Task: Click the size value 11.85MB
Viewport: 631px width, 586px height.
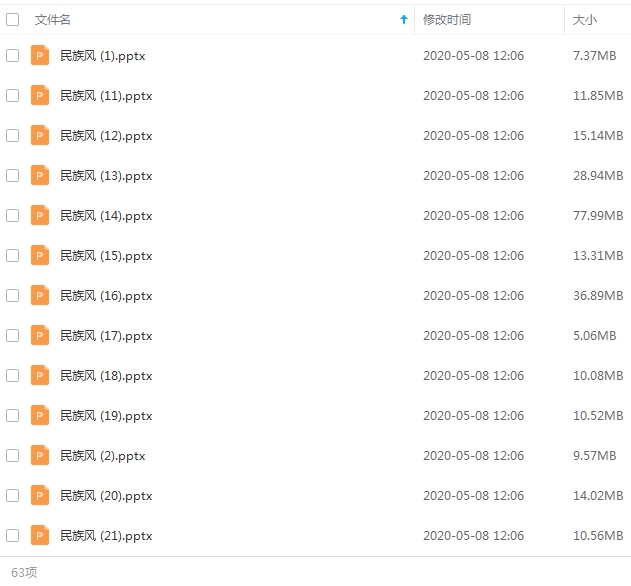Action: (x=598, y=95)
